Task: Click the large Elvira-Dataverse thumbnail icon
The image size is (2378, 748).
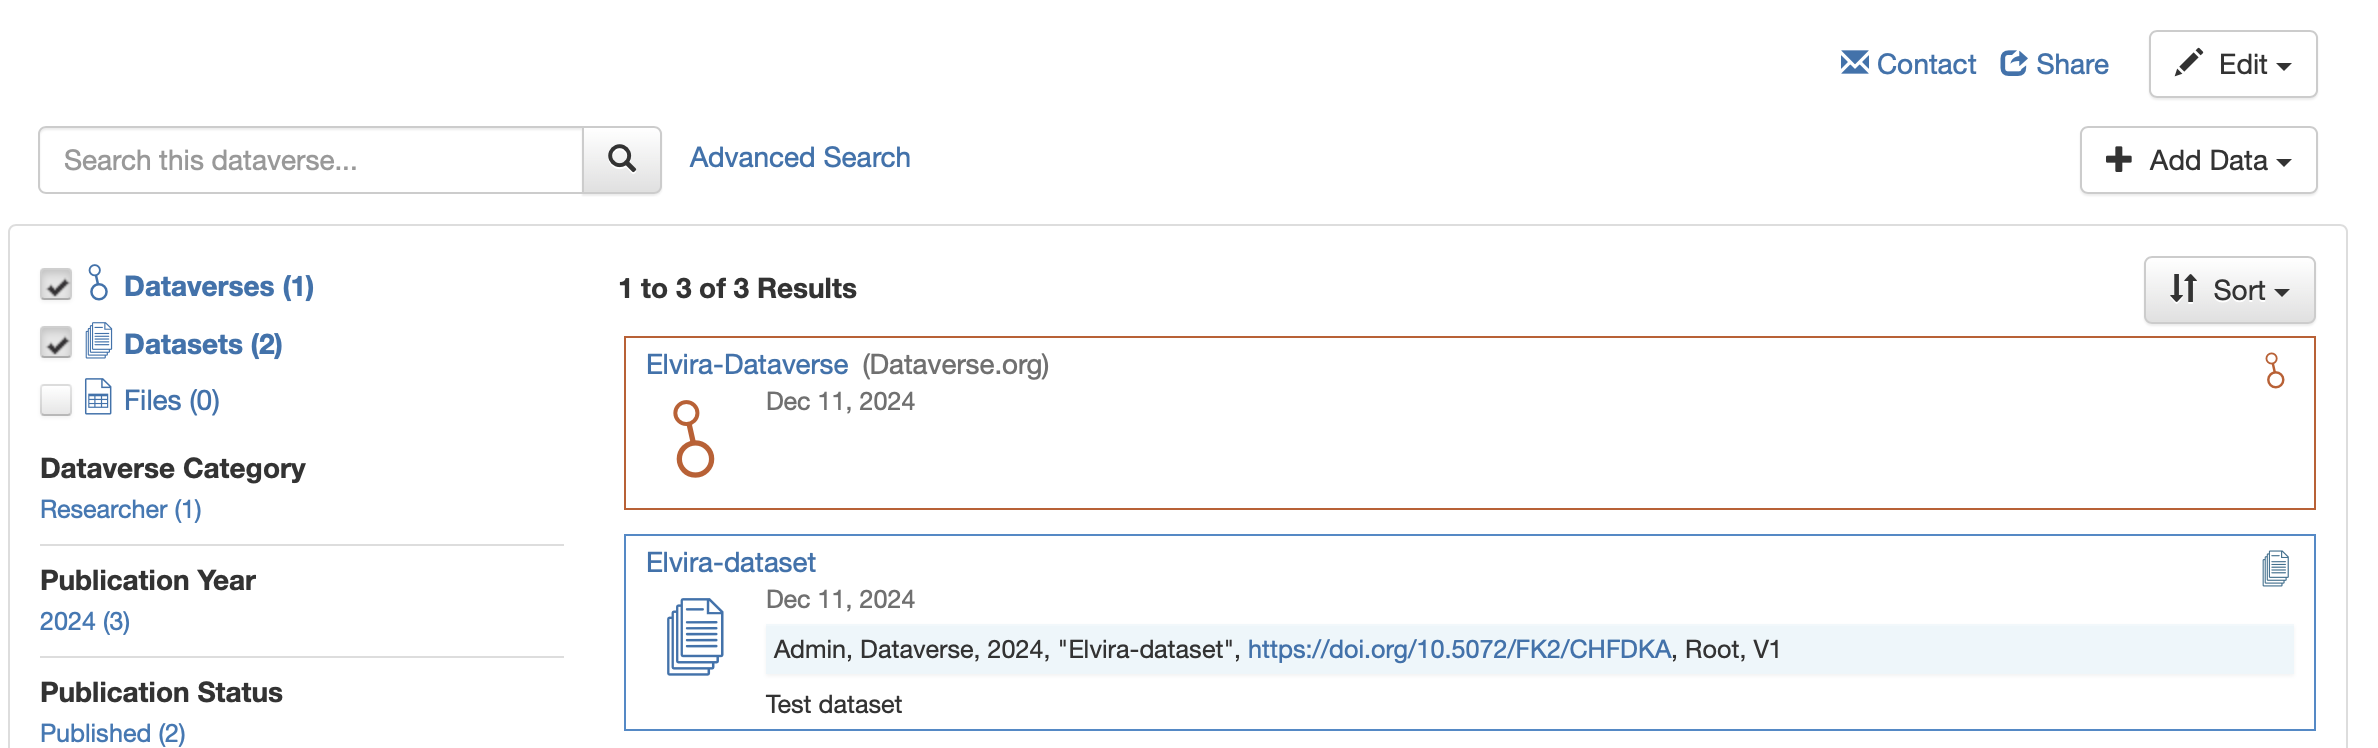Action: pyautogui.click(x=694, y=439)
